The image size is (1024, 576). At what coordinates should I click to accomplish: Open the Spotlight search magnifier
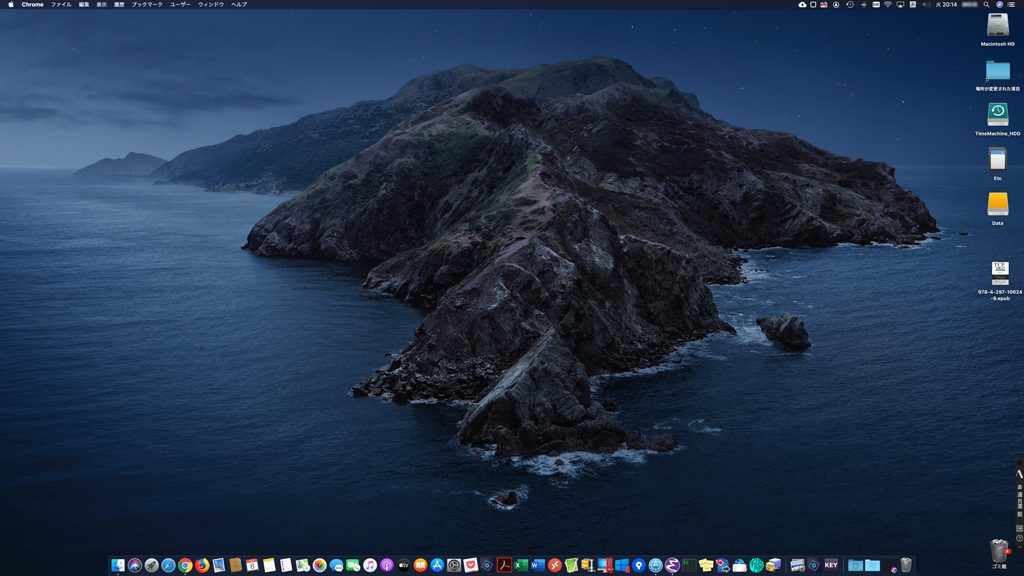(986, 5)
